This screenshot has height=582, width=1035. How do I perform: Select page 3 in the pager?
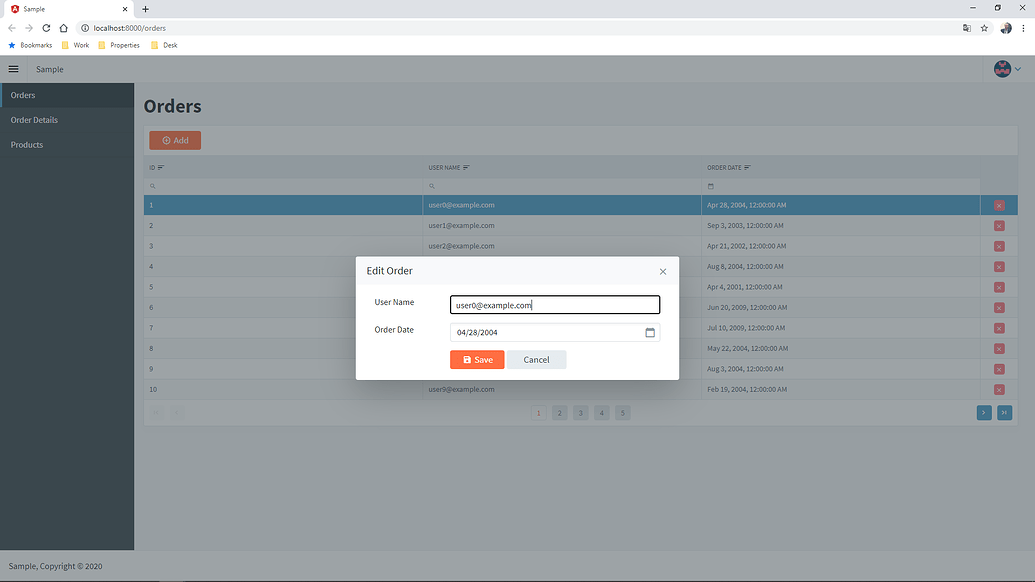click(580, 413)
